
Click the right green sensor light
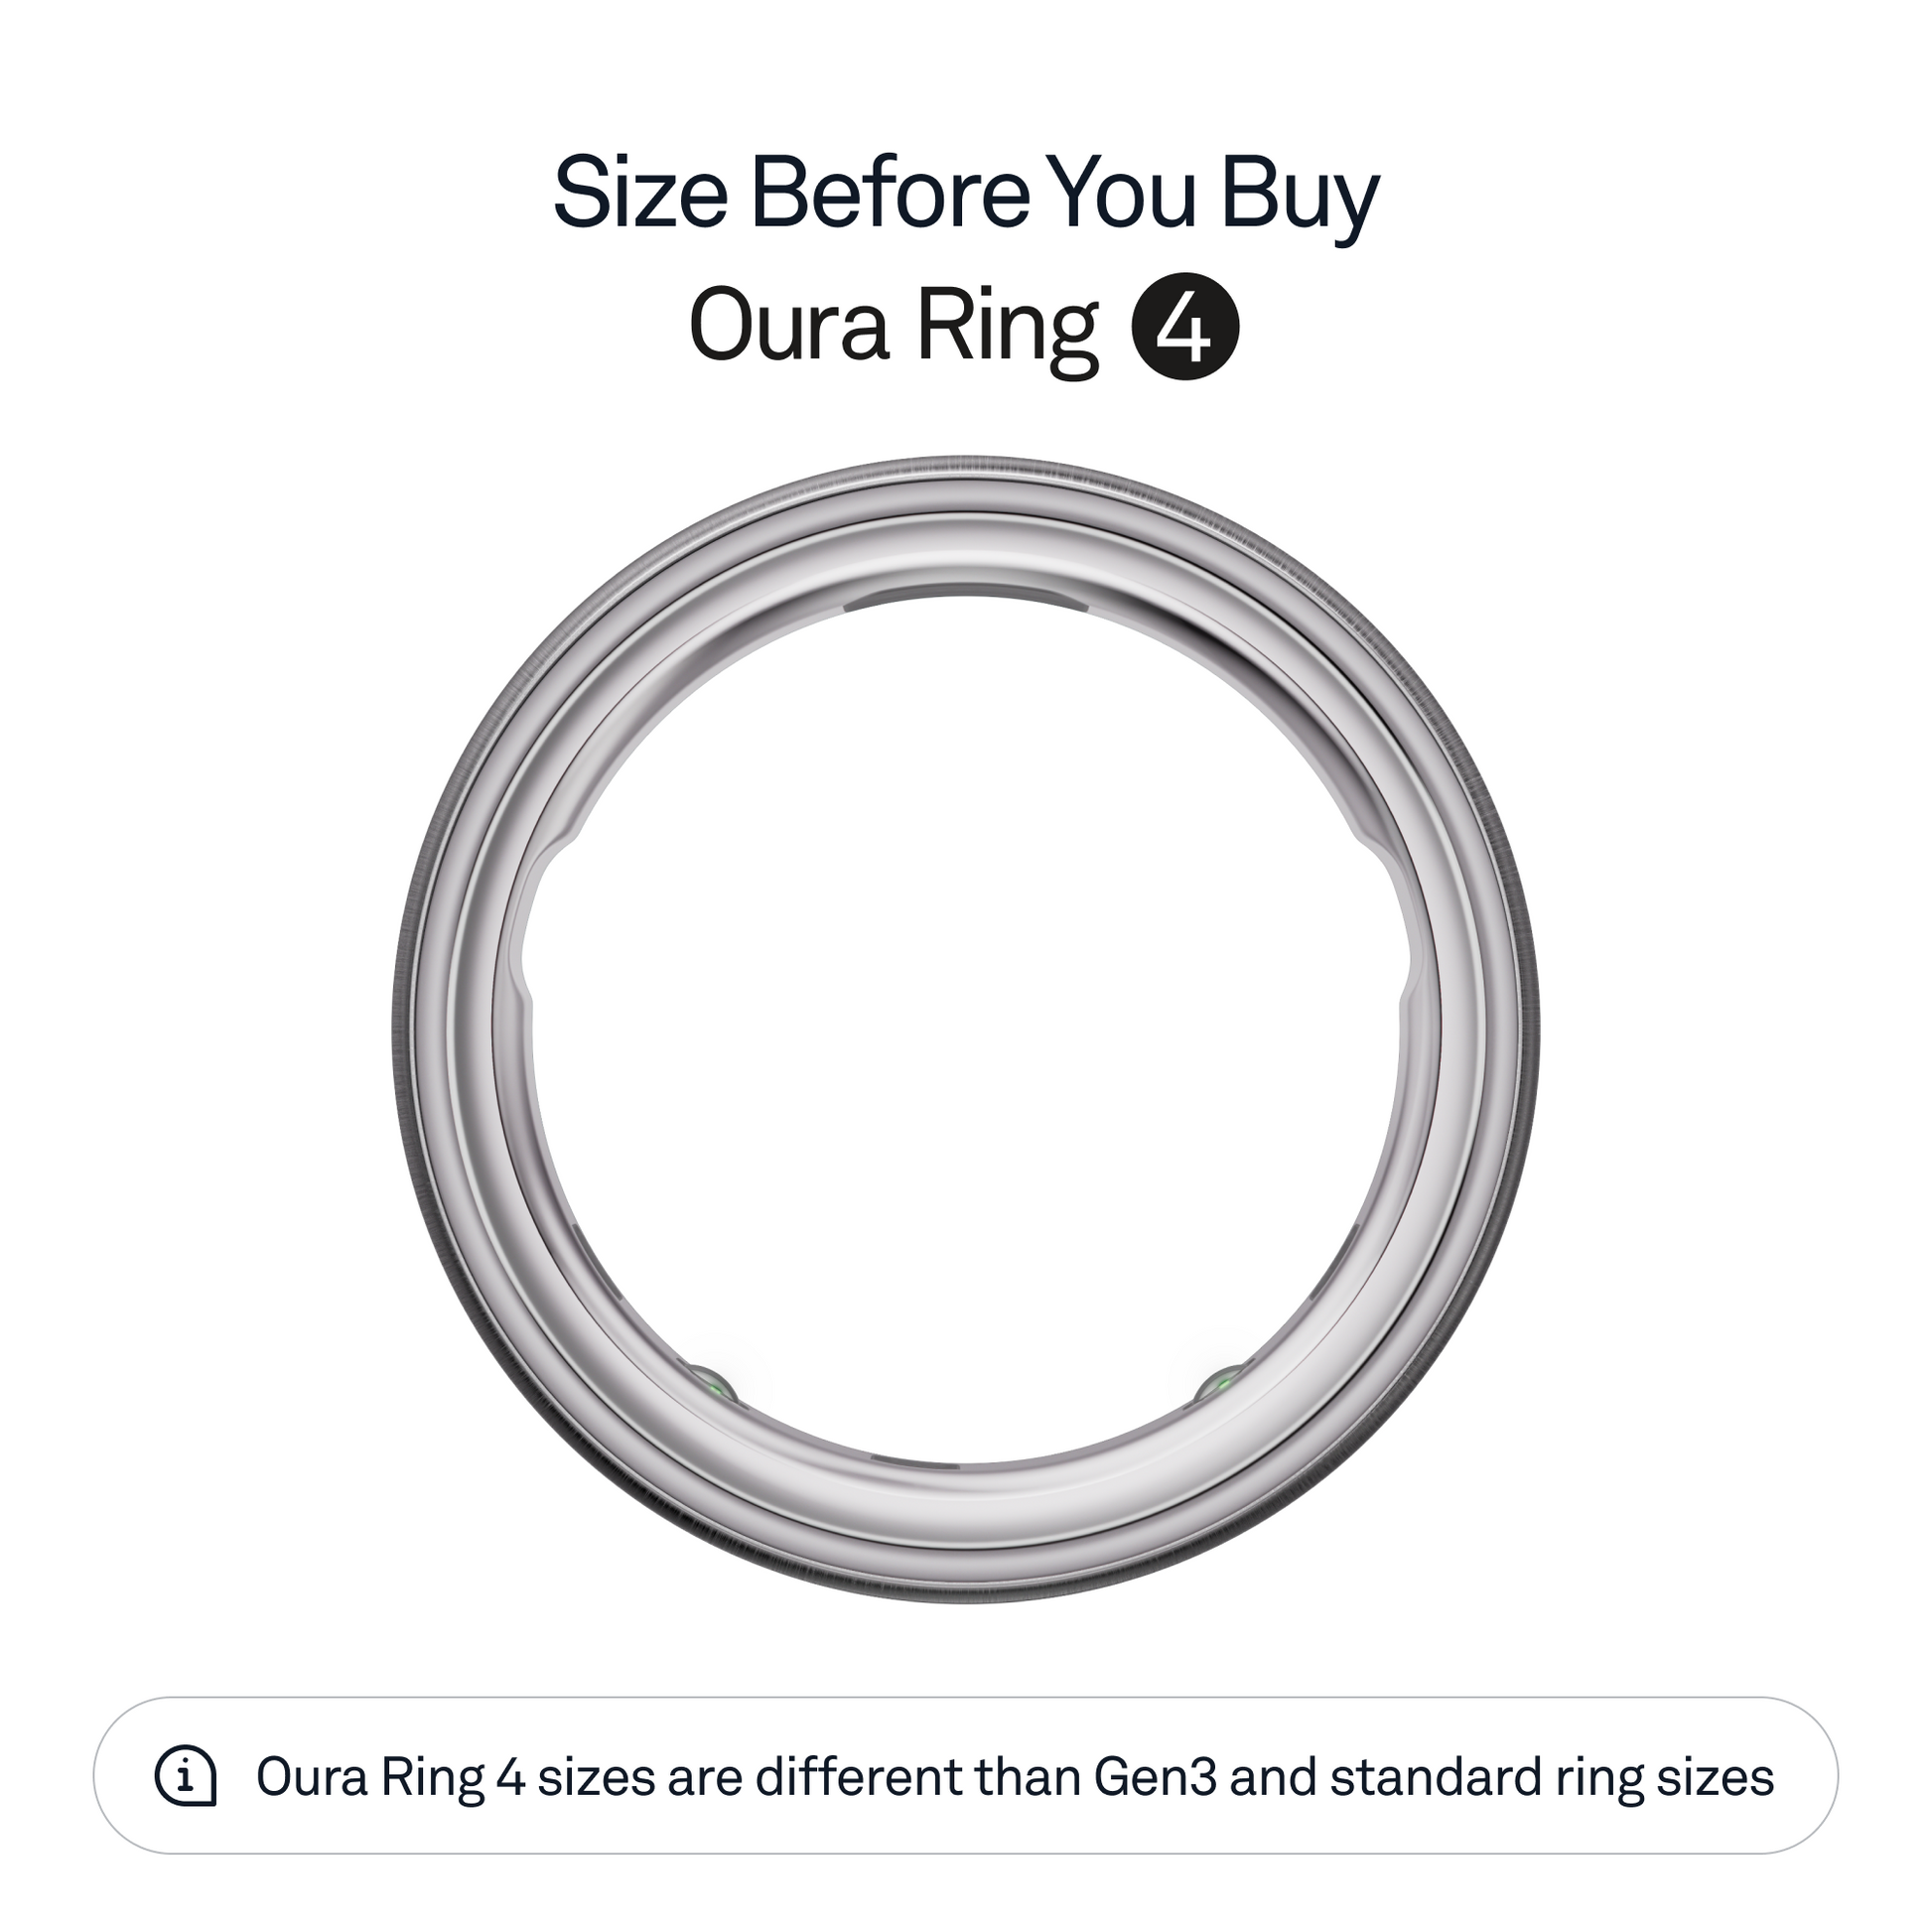click(1219, 1385)
